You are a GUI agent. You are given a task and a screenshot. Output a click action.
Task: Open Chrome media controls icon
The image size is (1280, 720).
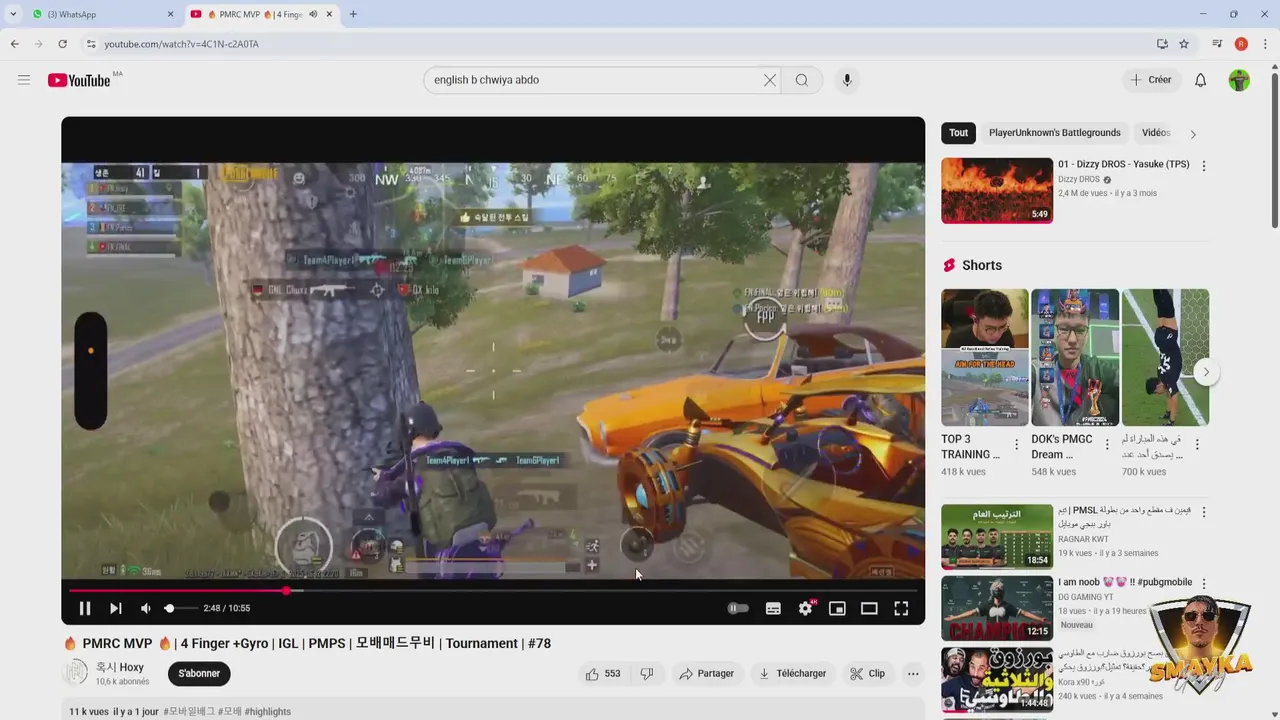[1217, 44]
